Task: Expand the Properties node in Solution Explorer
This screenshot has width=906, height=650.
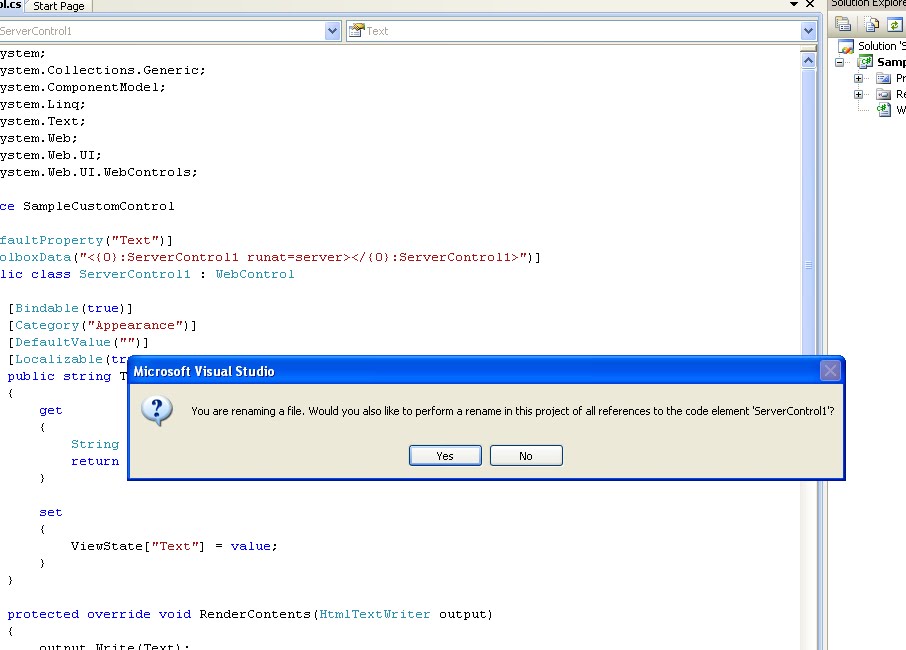Action: point(857,78)
